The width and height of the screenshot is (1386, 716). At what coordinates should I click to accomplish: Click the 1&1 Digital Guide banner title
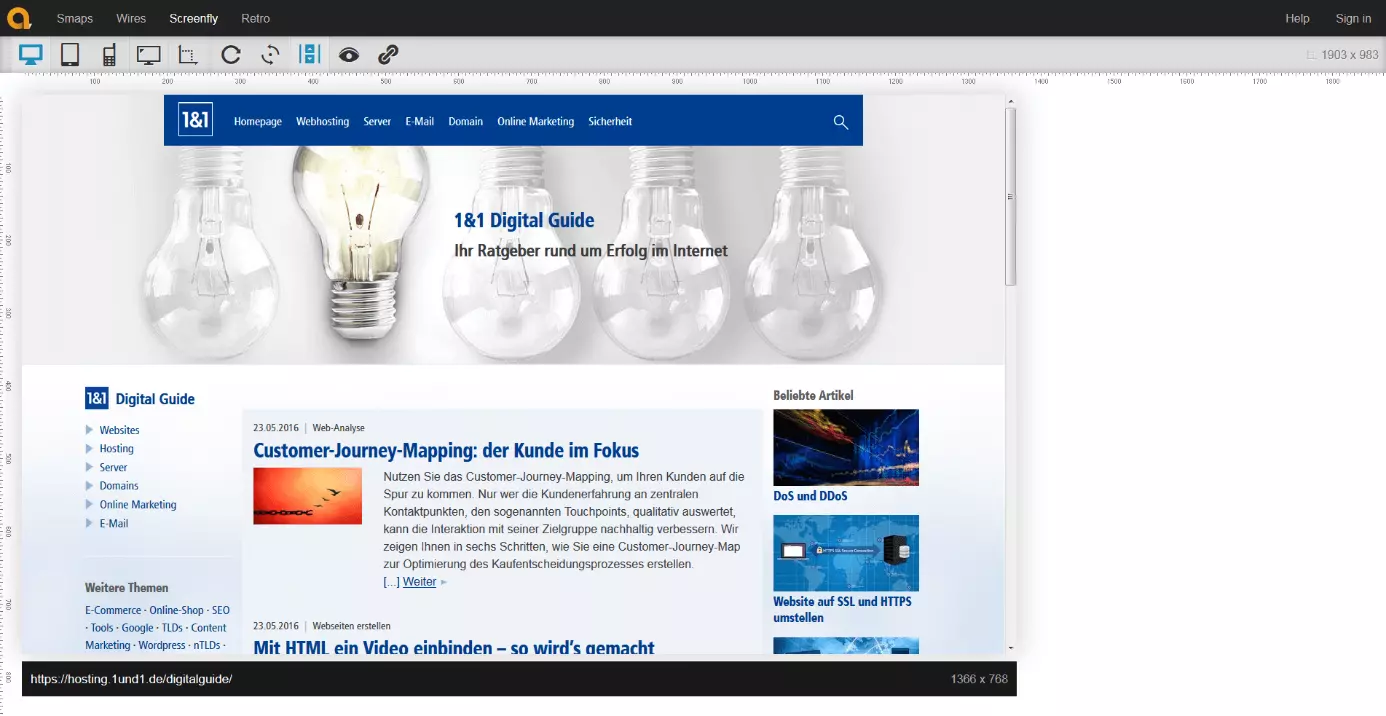point(524,221)
